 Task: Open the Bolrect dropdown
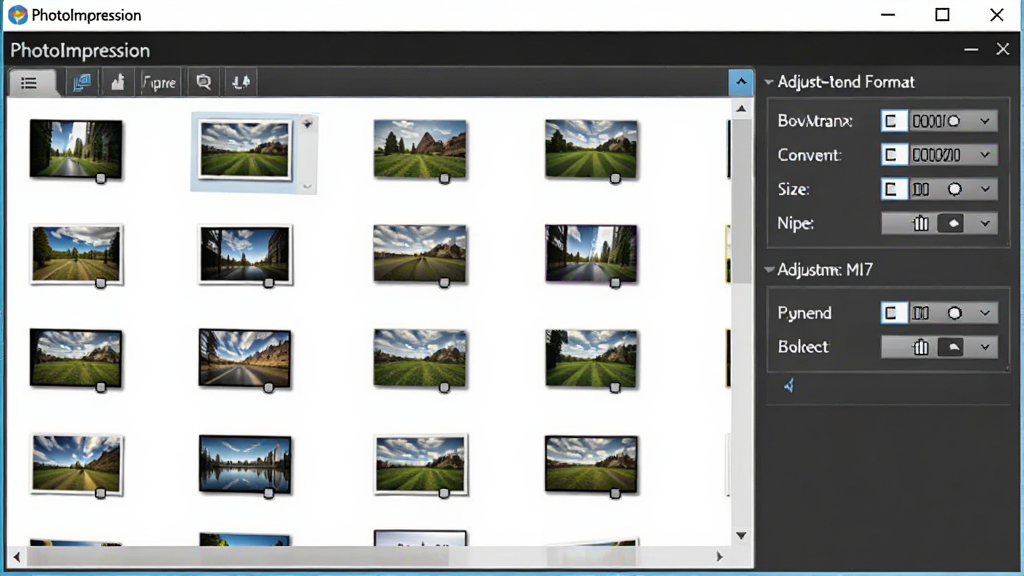(x=985, y=347)
